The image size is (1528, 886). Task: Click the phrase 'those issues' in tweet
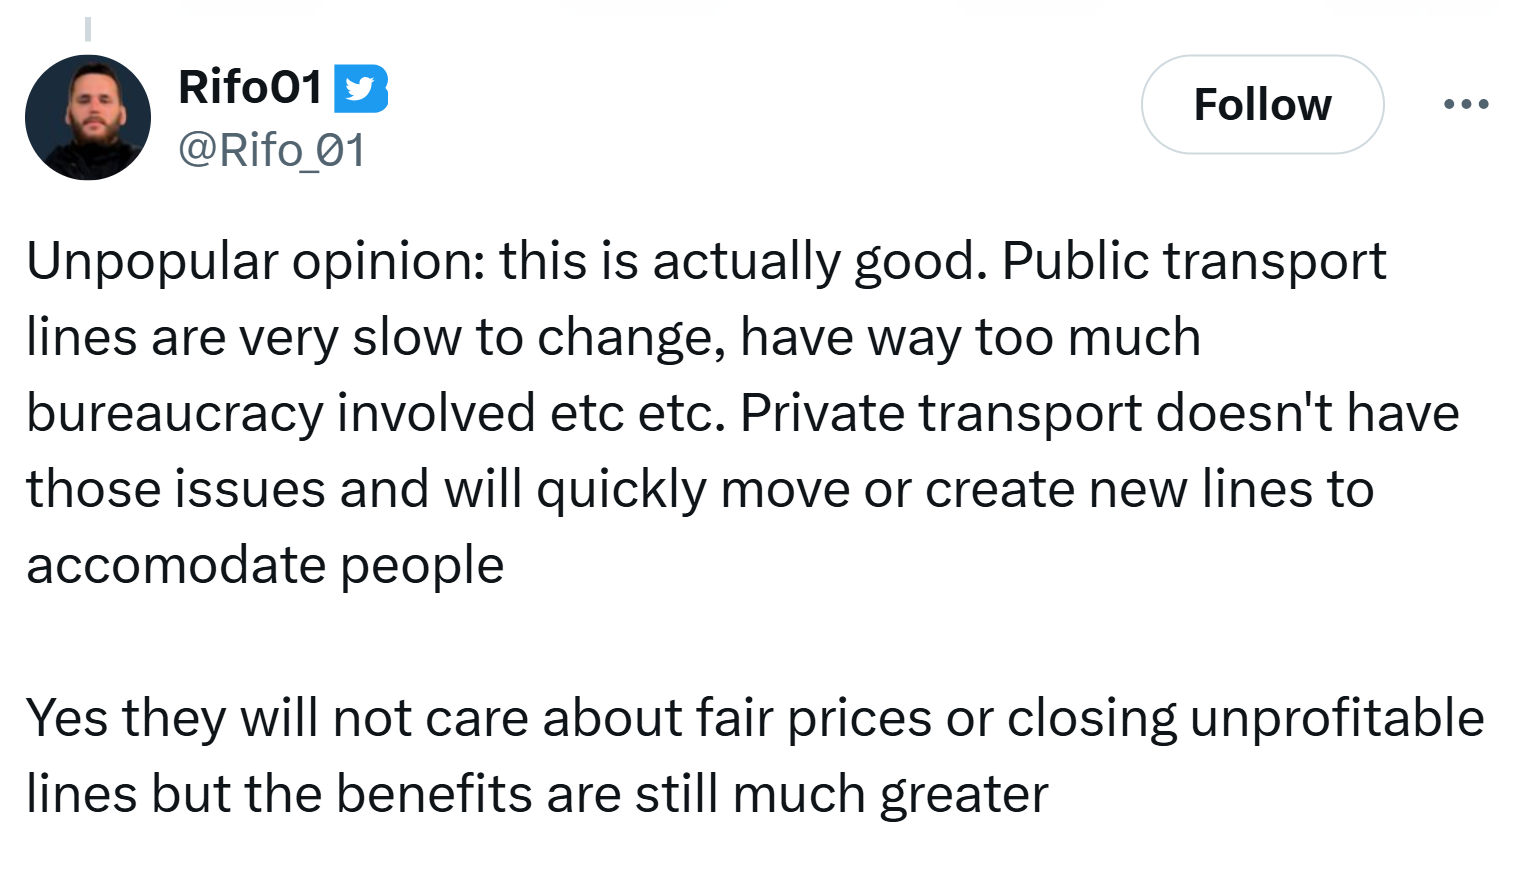click(x=176, y=490)
